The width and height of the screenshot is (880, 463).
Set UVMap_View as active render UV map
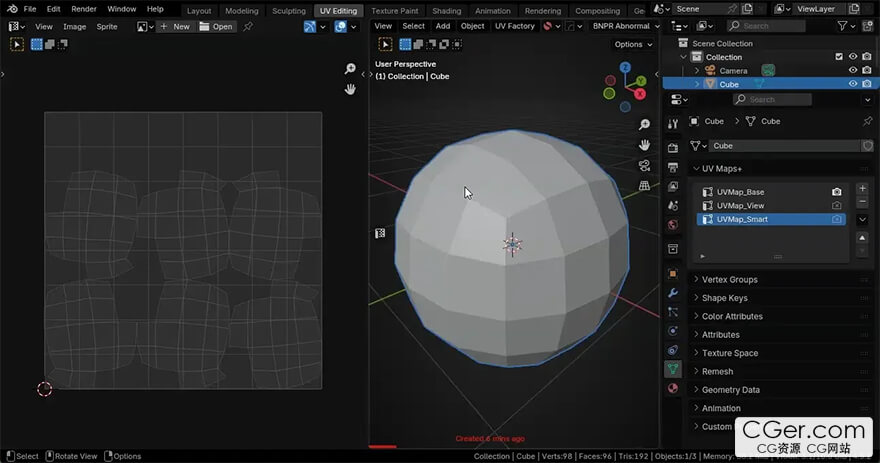click(x=836, y=205)
